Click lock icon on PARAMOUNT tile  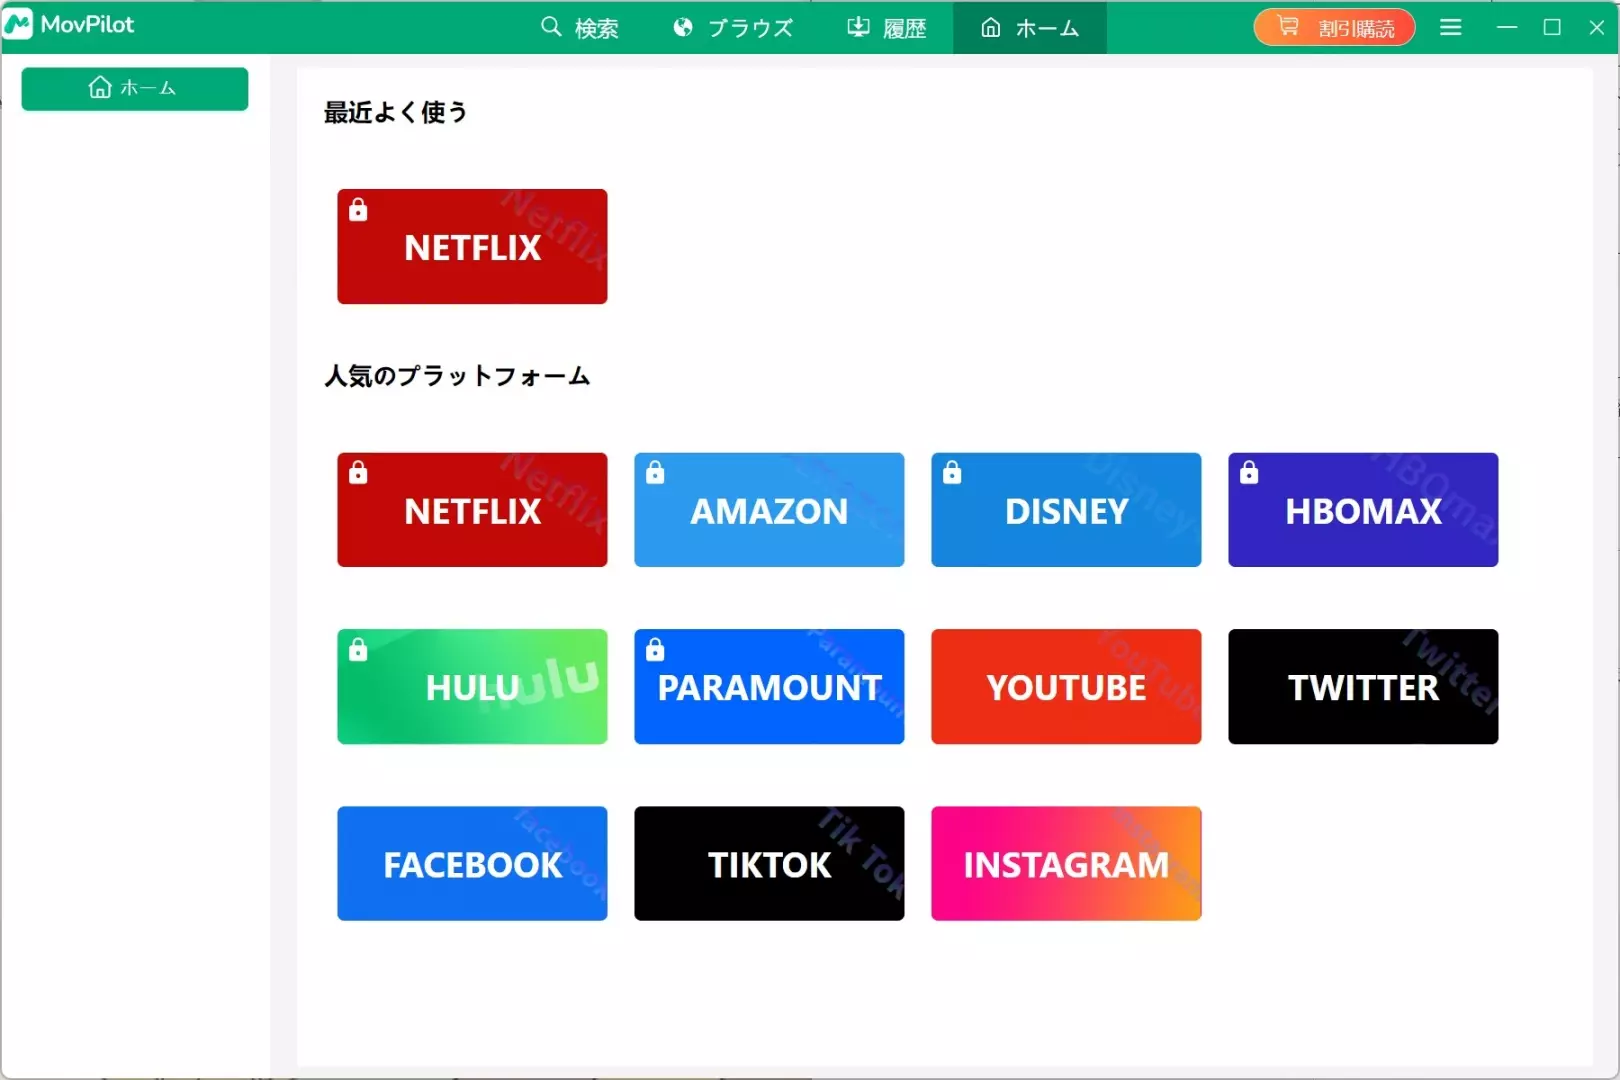click(655, 650)
